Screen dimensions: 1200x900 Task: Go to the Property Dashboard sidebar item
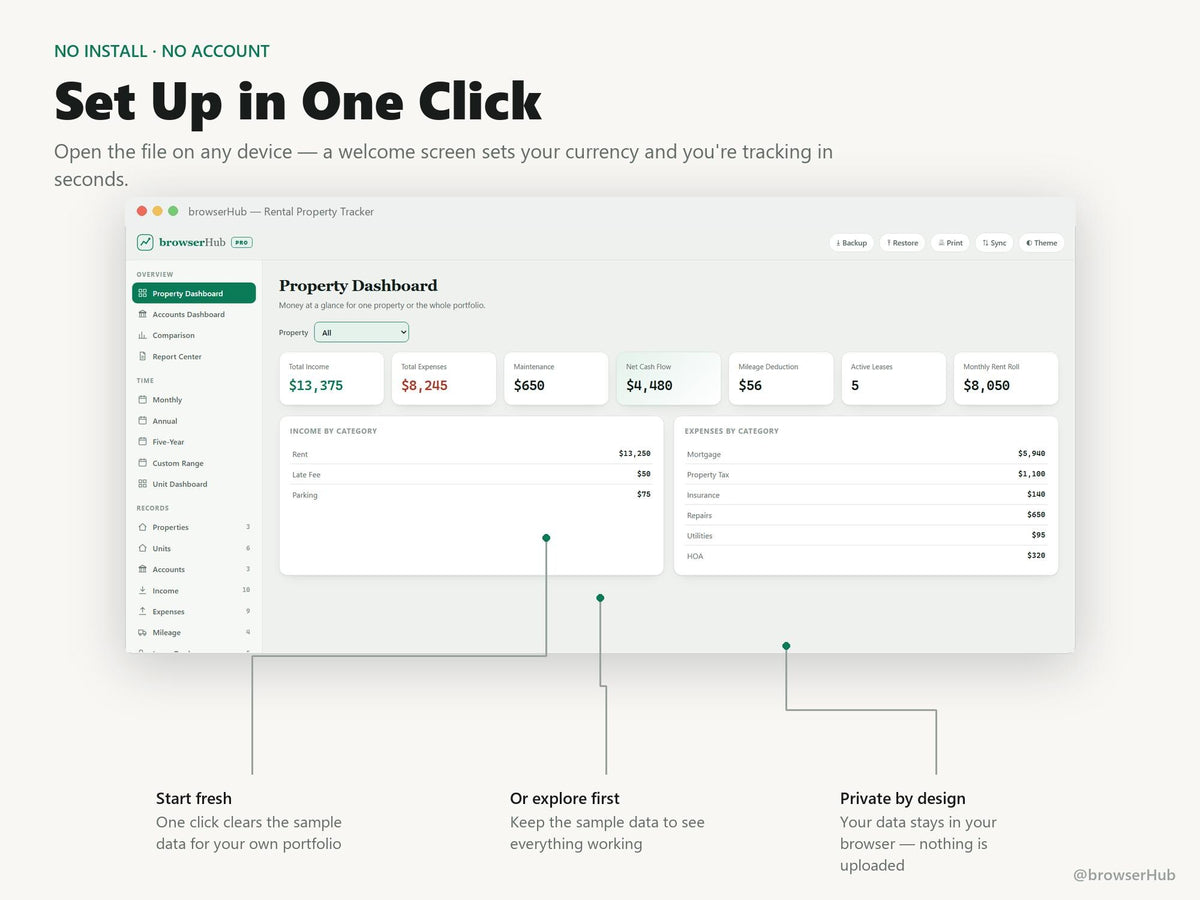(x=194, y=293)
